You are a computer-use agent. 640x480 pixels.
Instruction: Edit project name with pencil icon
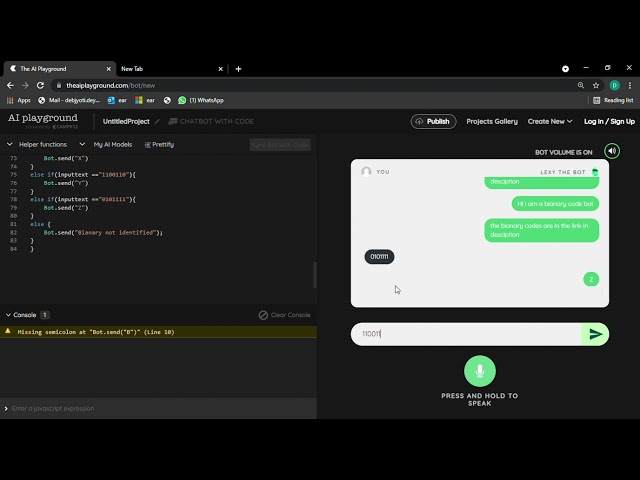157,122
